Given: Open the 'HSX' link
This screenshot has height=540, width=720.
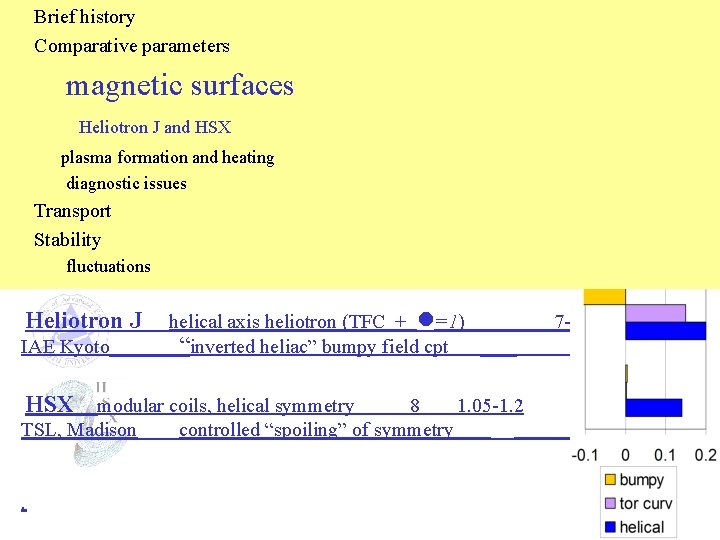Looking at the screenshot, I should point(49,404).
